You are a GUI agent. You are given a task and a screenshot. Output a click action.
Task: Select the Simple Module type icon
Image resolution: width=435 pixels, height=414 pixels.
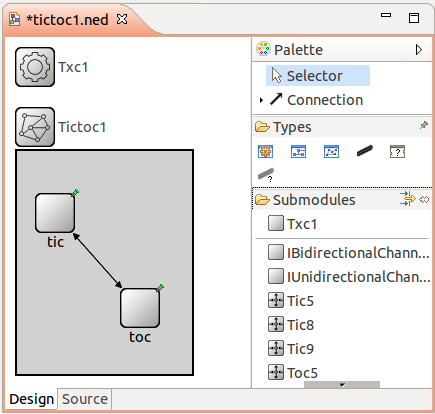coord(265,152)
